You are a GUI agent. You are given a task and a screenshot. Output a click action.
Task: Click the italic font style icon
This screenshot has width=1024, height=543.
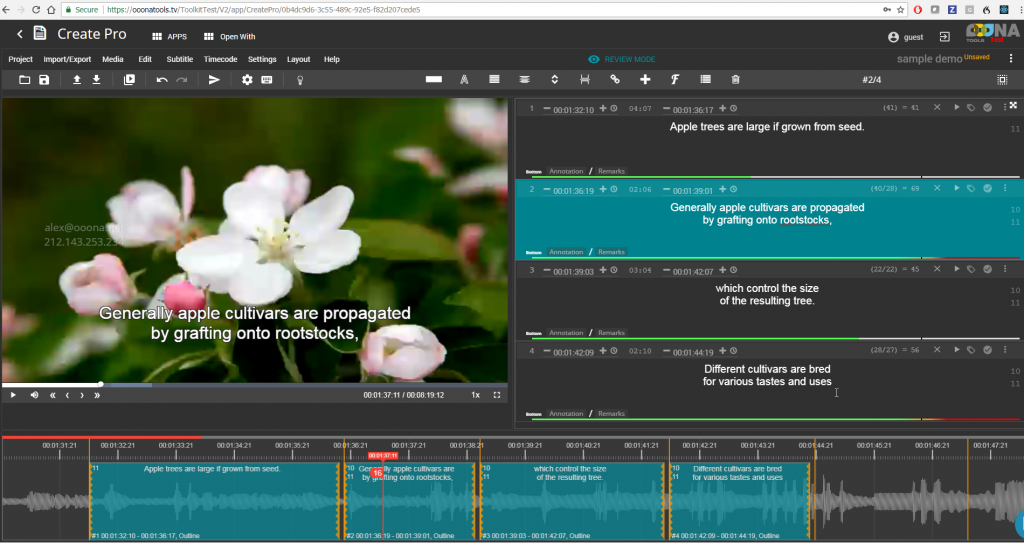pos(675,80)
